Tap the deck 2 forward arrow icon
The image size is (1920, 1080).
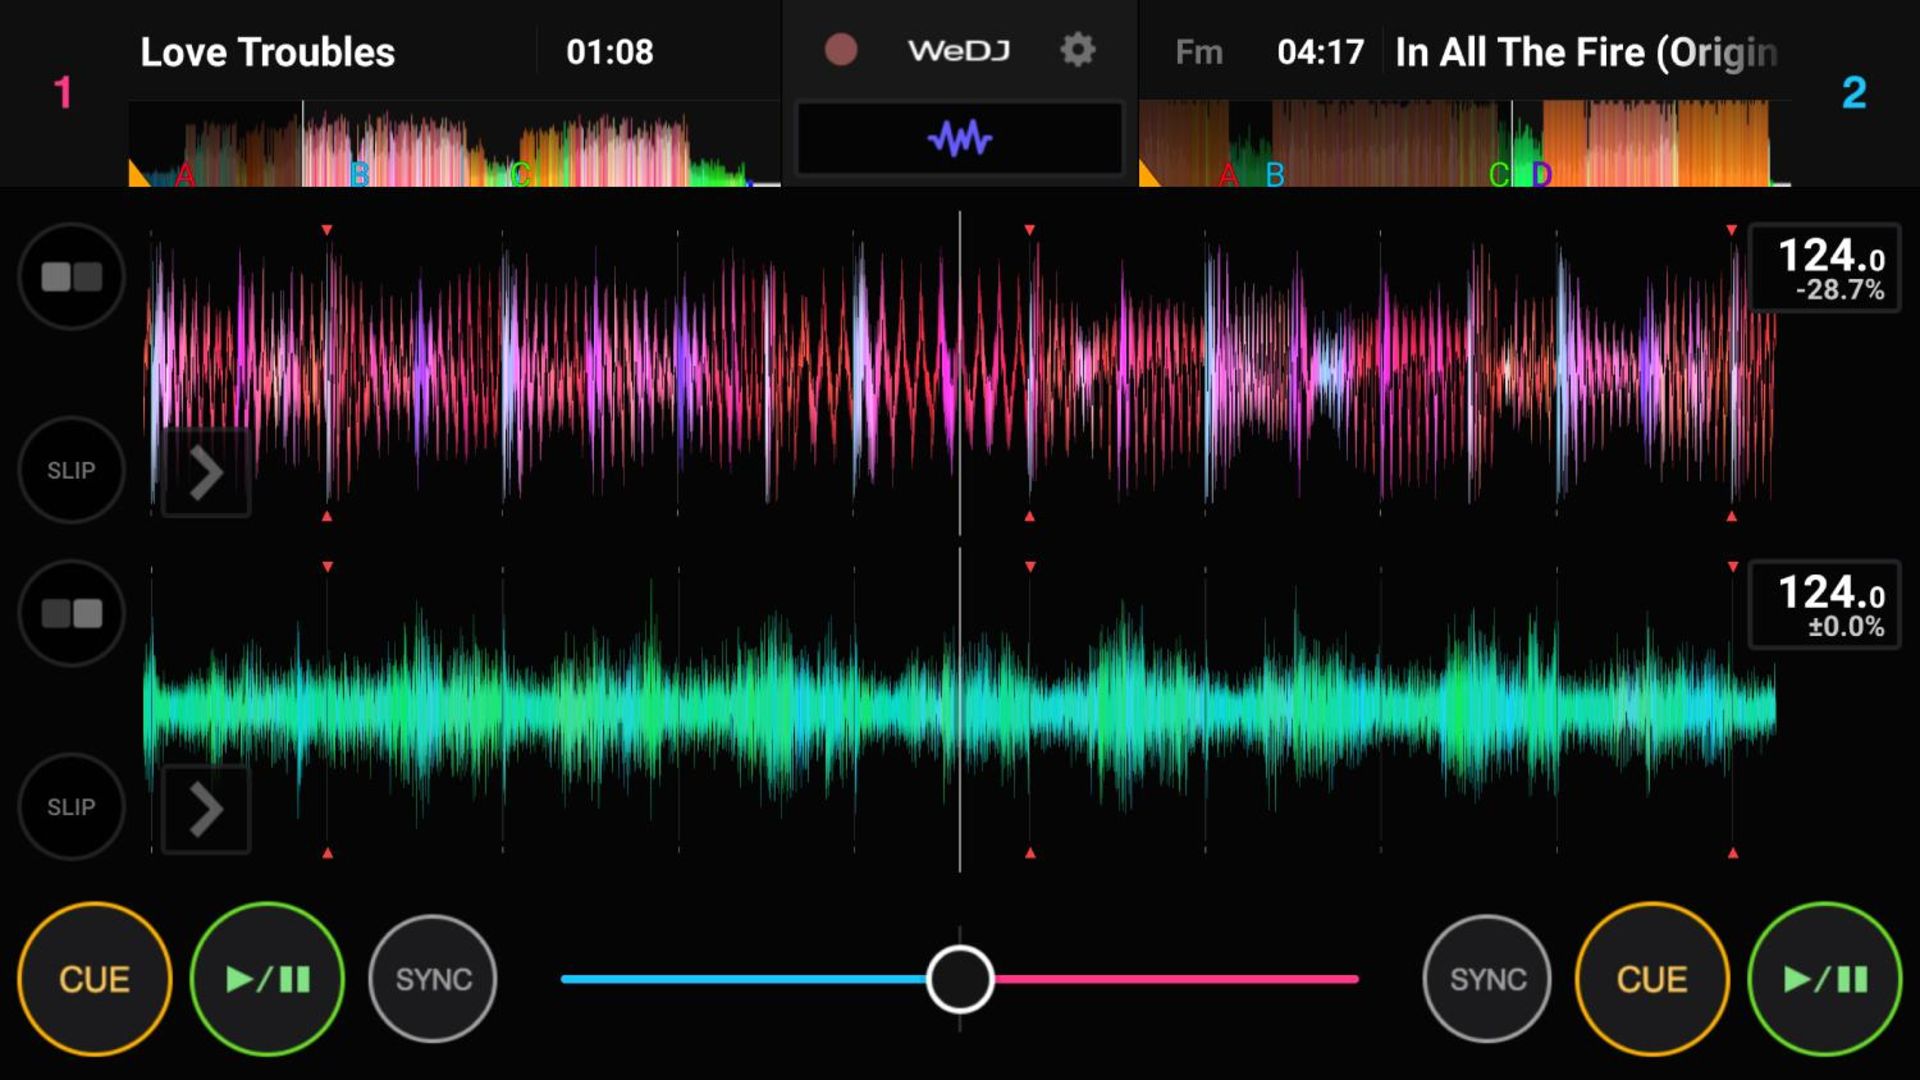[204, 806]
